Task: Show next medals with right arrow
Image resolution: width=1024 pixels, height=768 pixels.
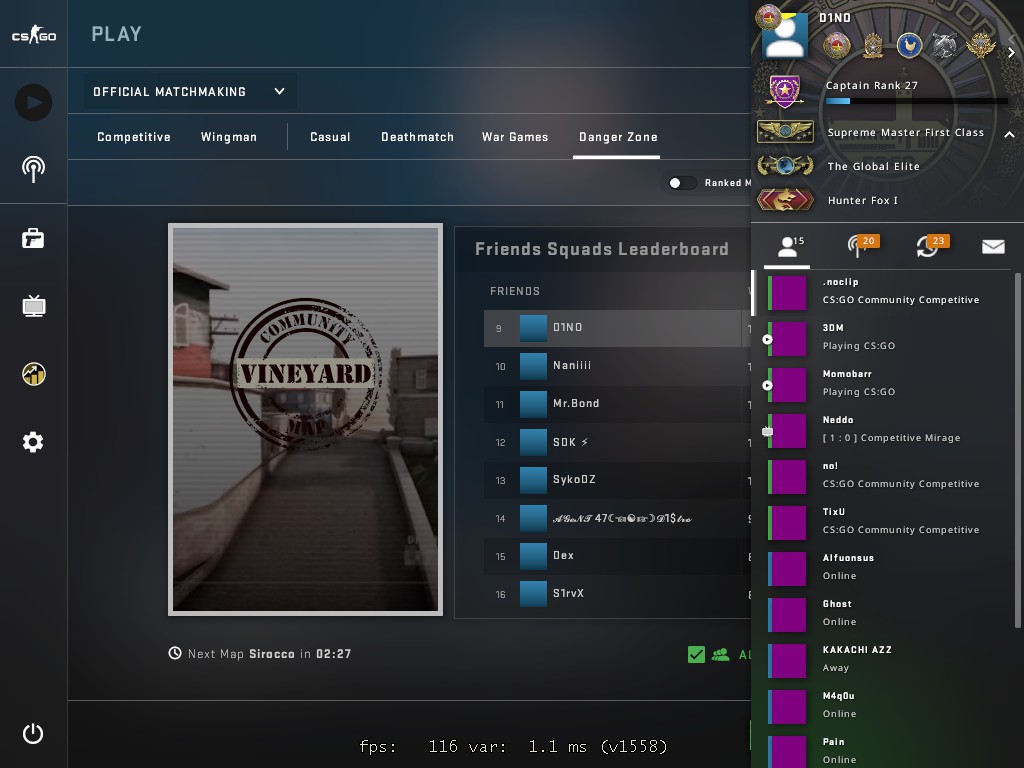Action: pos(1011,53)
